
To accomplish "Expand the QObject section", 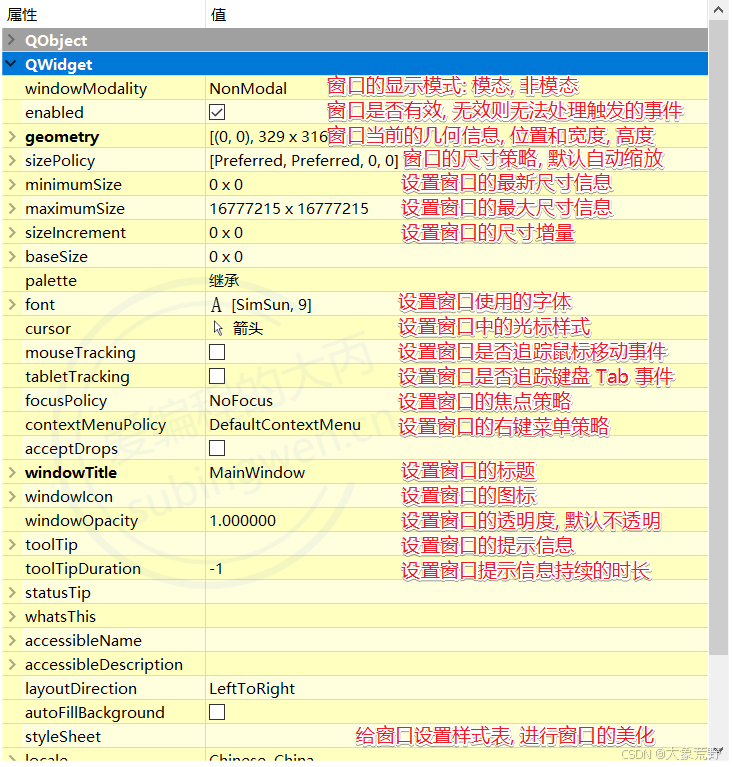I will coord(12,40).
